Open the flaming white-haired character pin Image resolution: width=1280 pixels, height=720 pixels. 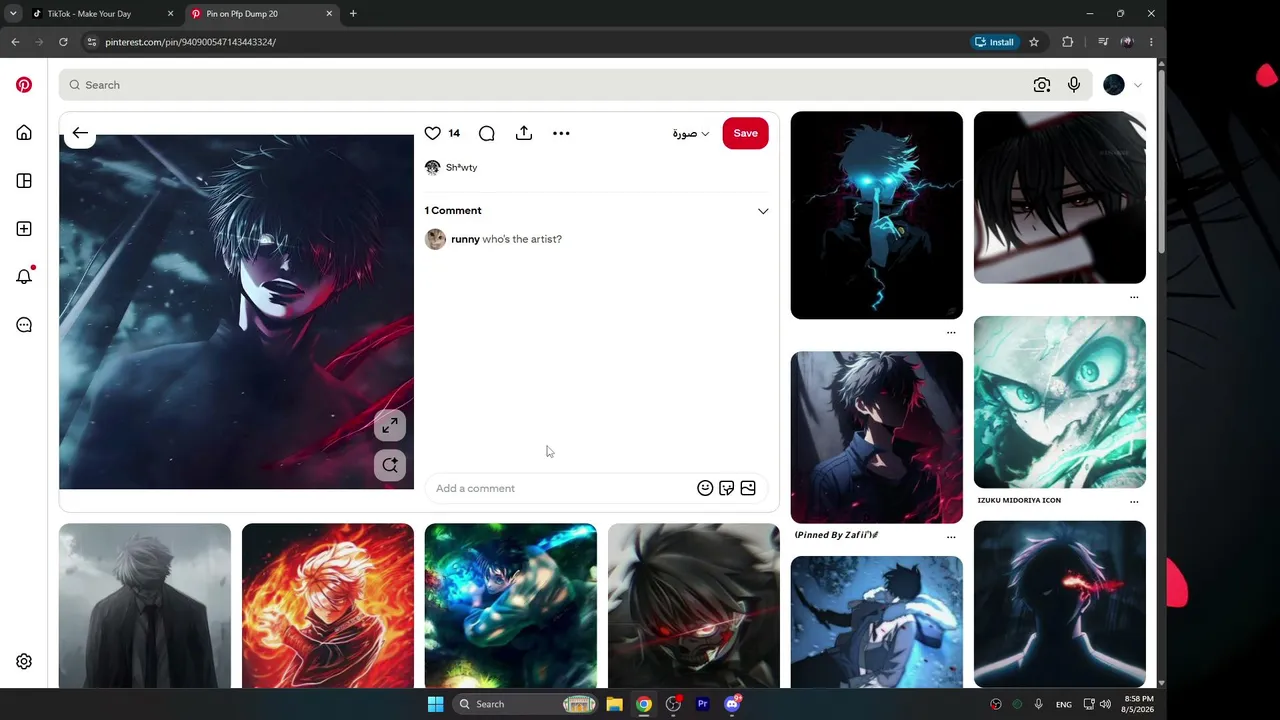pyautogui.click(x=328, y=606)
